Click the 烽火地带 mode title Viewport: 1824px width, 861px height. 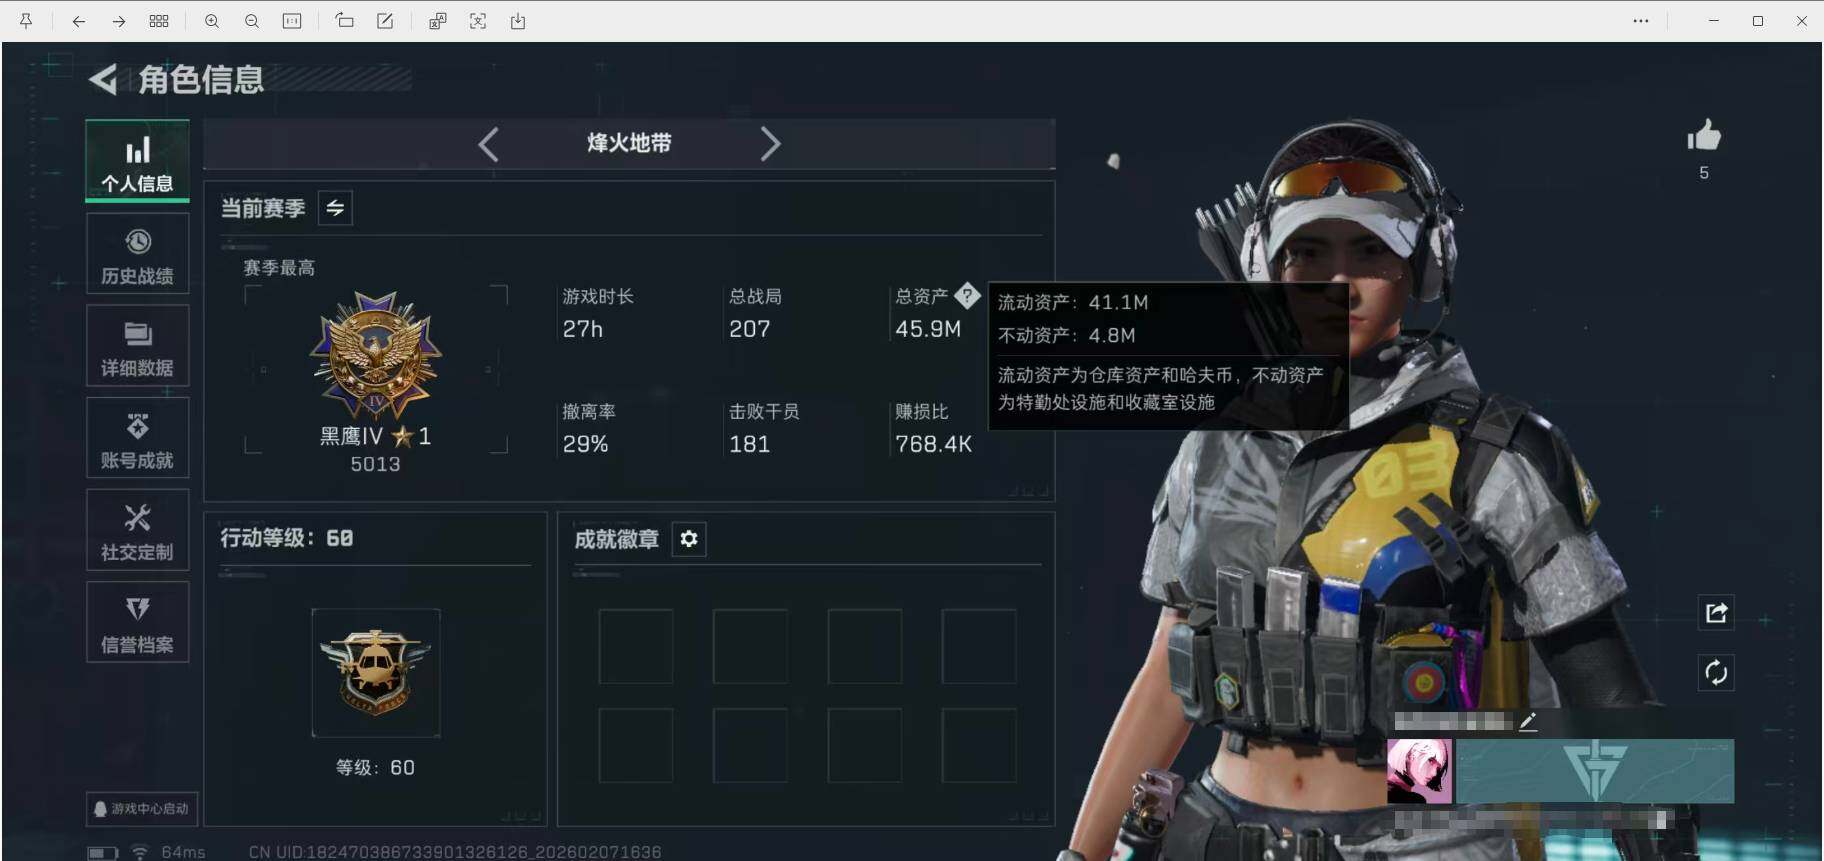(629, 143)
